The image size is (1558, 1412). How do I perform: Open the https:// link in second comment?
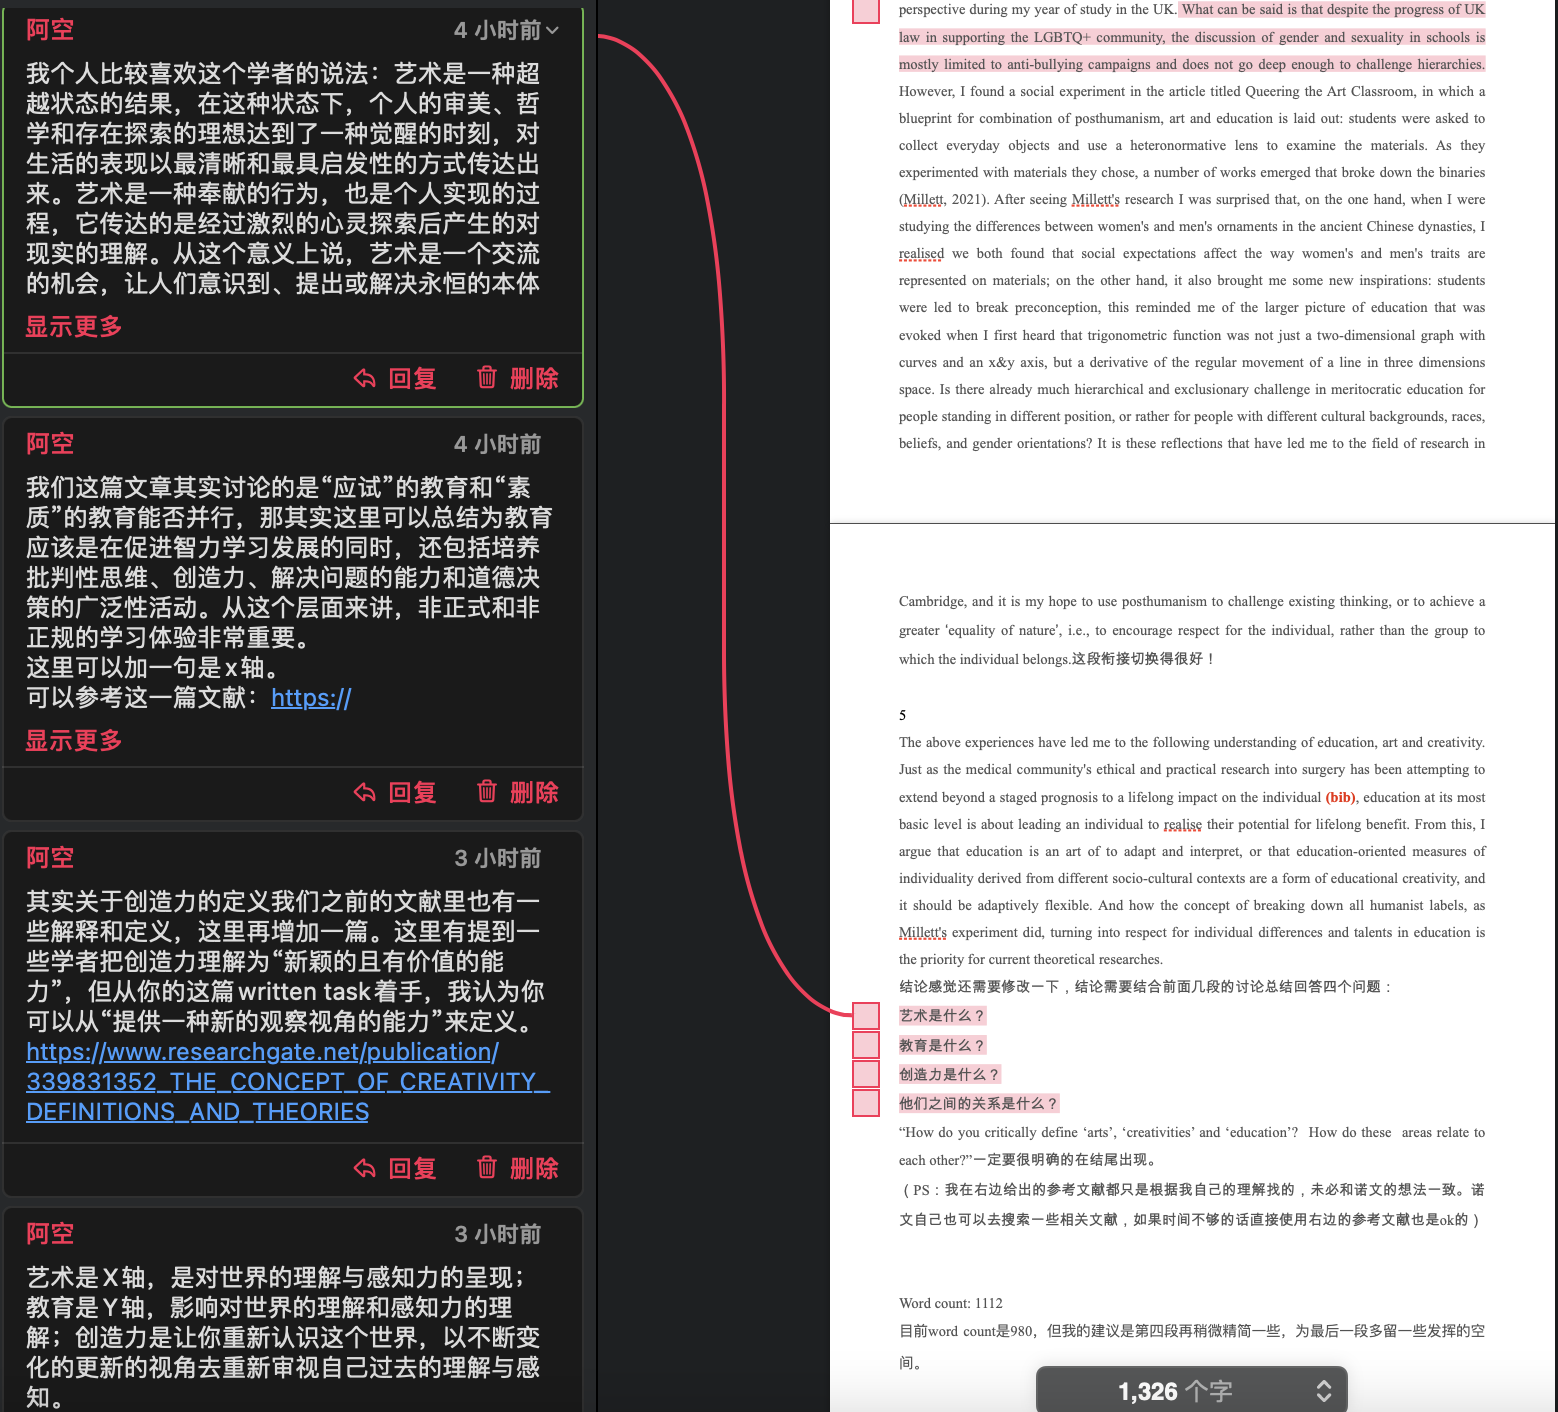tap(311, 698)
